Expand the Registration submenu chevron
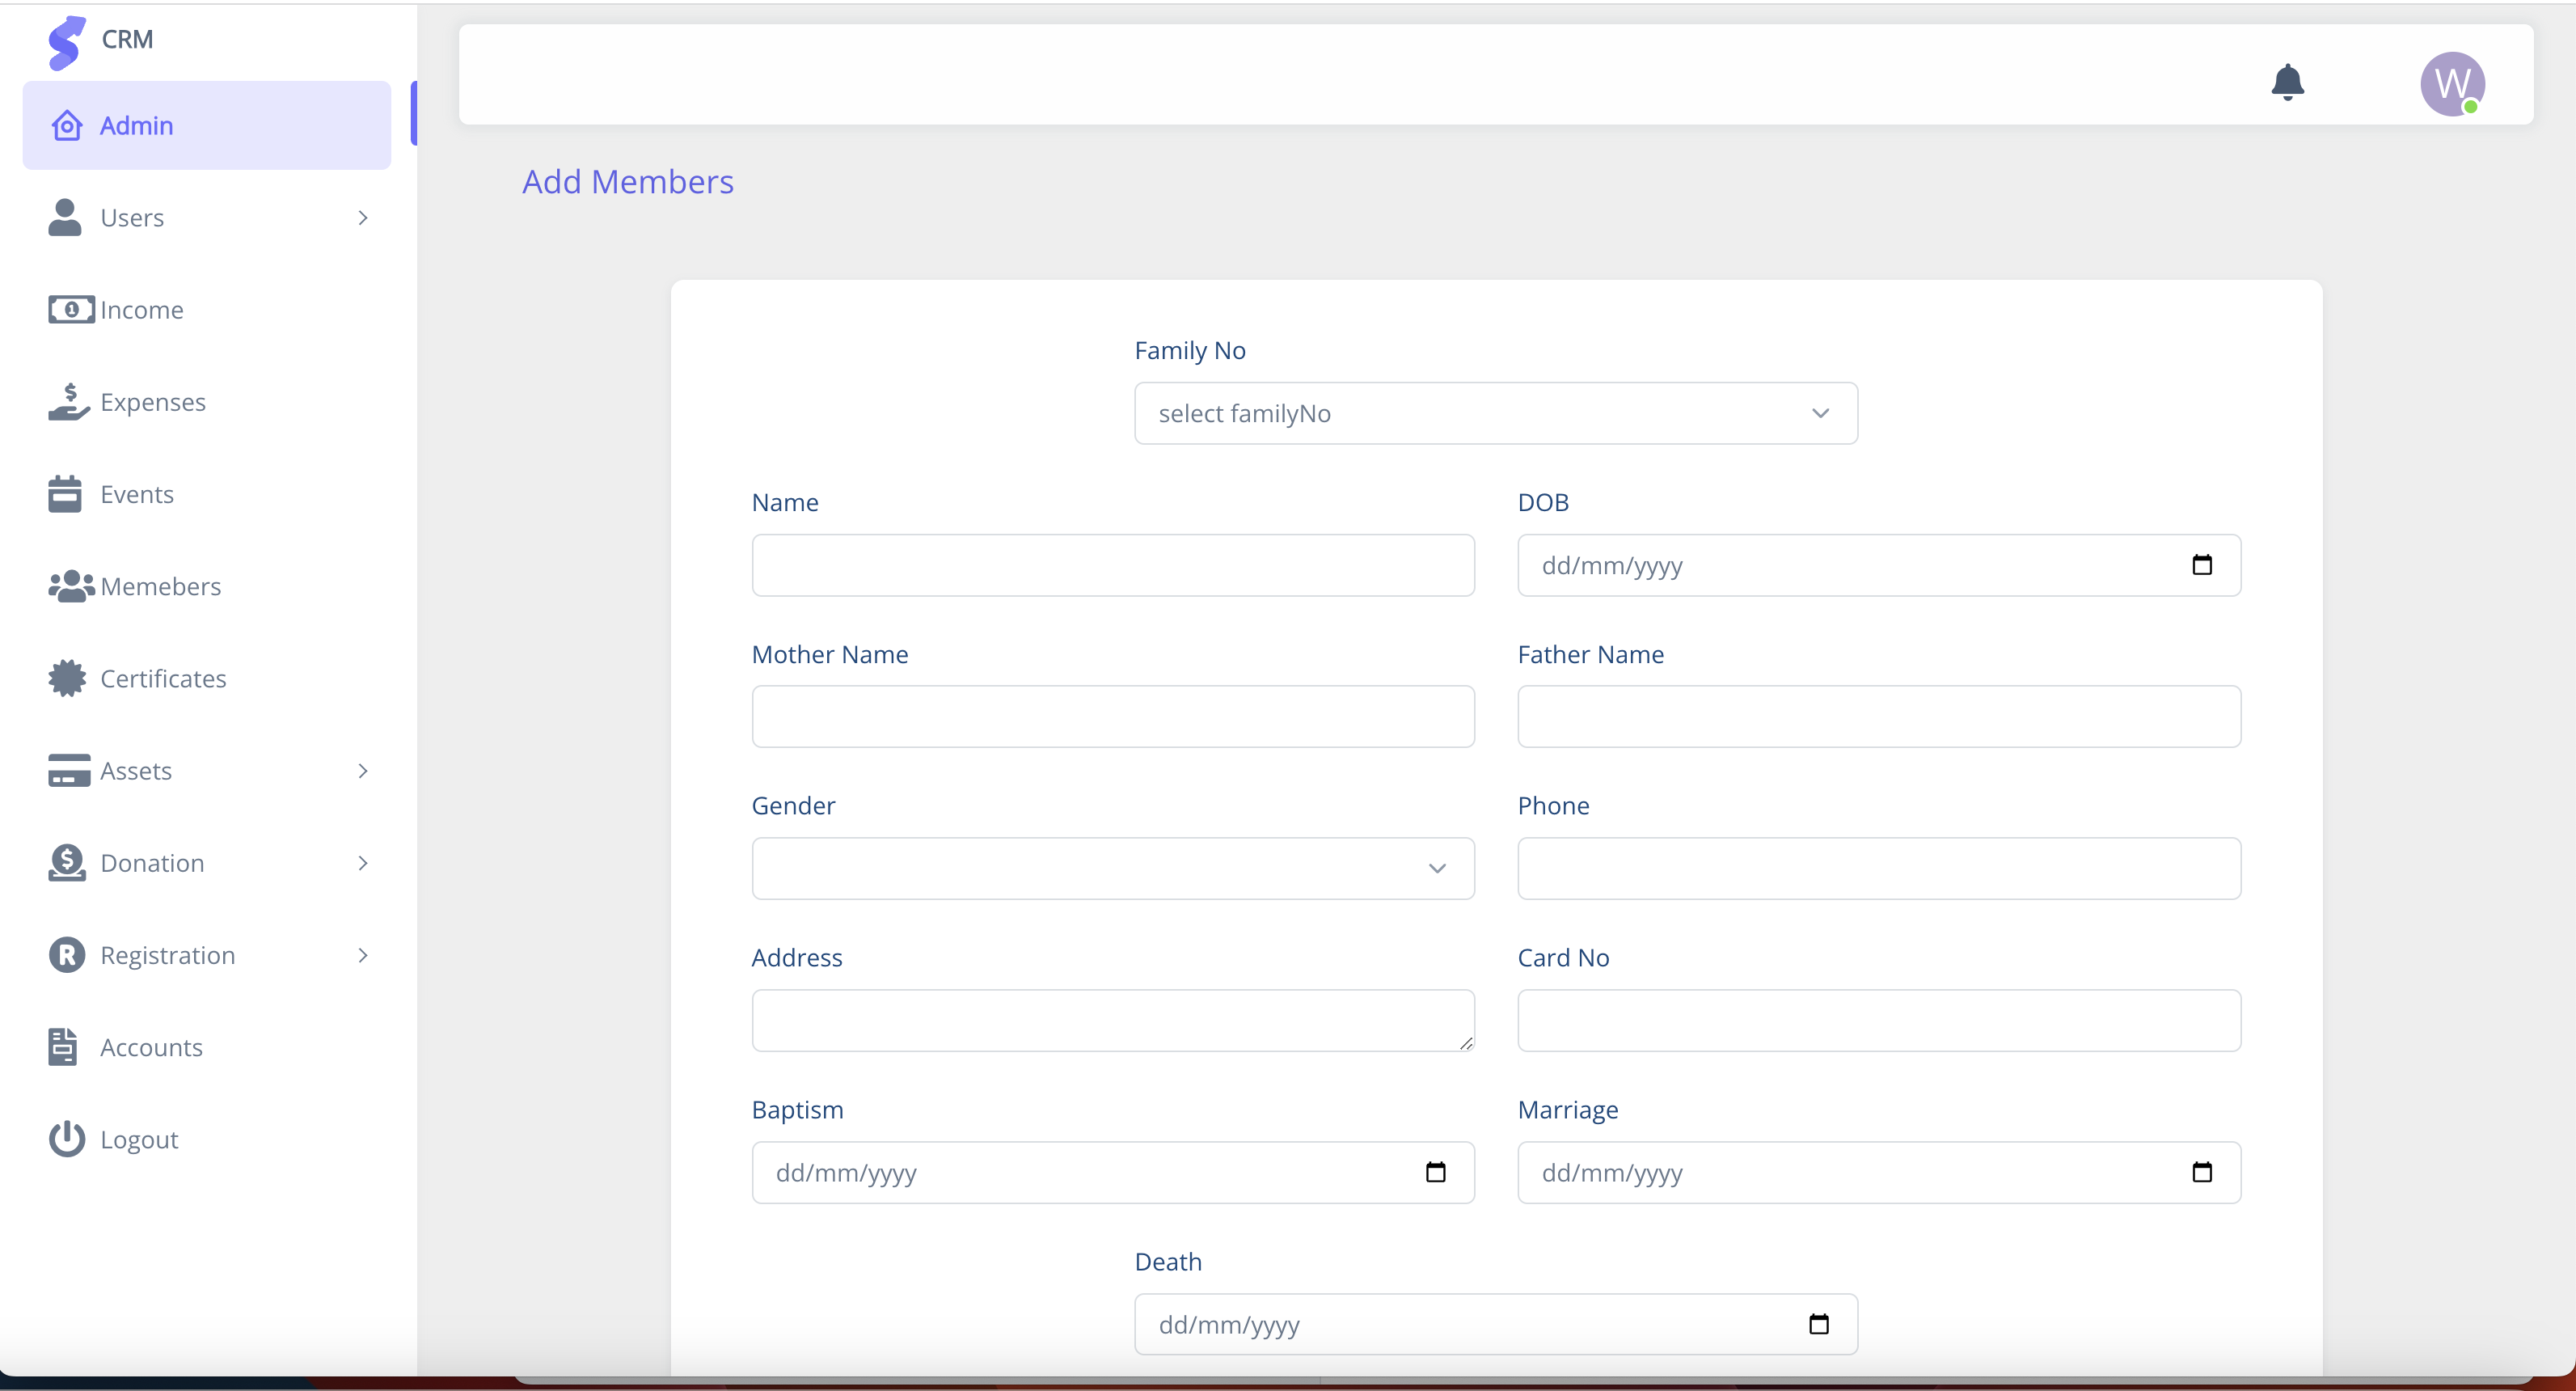The image size is (2576, 1391). click(x=363, y=955)
